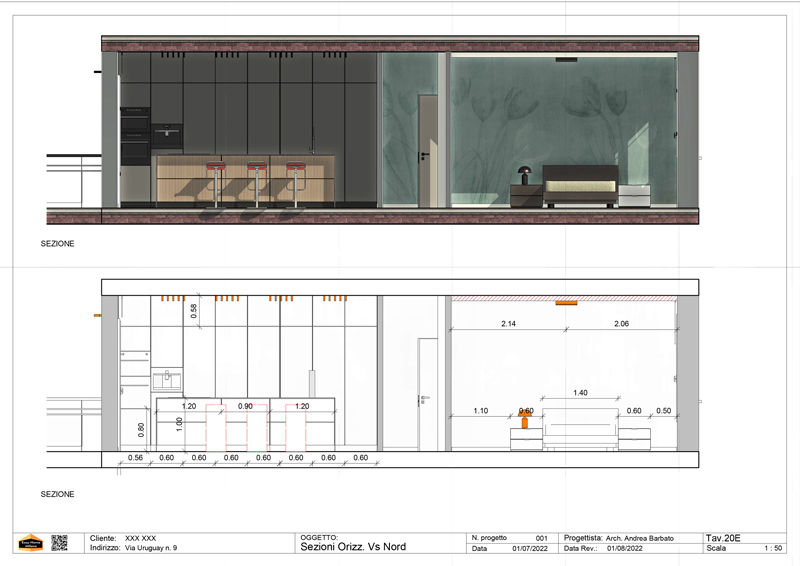
Task: Click the 'Via Uruguay n. 9' address
Action: 151,548
